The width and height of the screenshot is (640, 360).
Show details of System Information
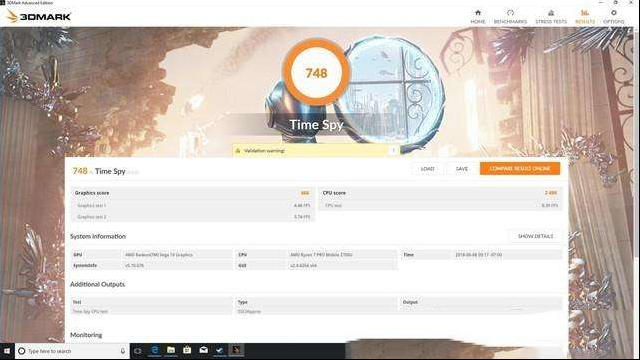pyautogui.click(x=535, y=236)
